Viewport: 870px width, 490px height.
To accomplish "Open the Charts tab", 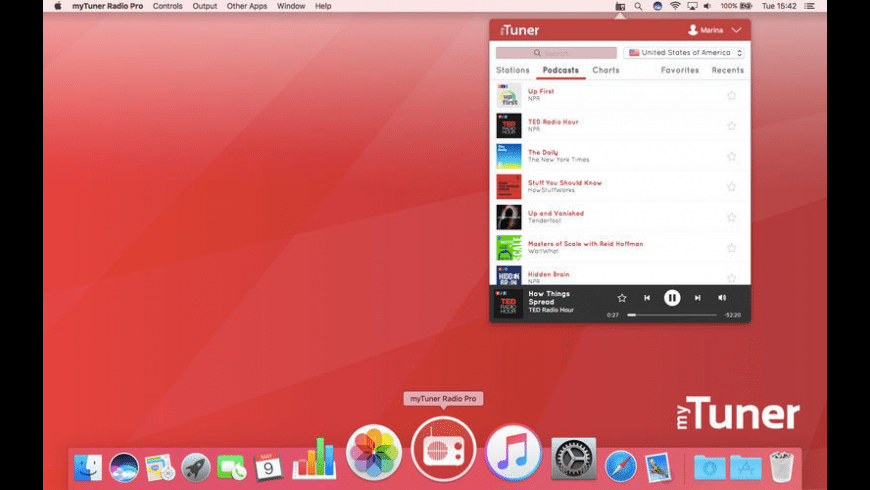I will (x=606, y=70).
